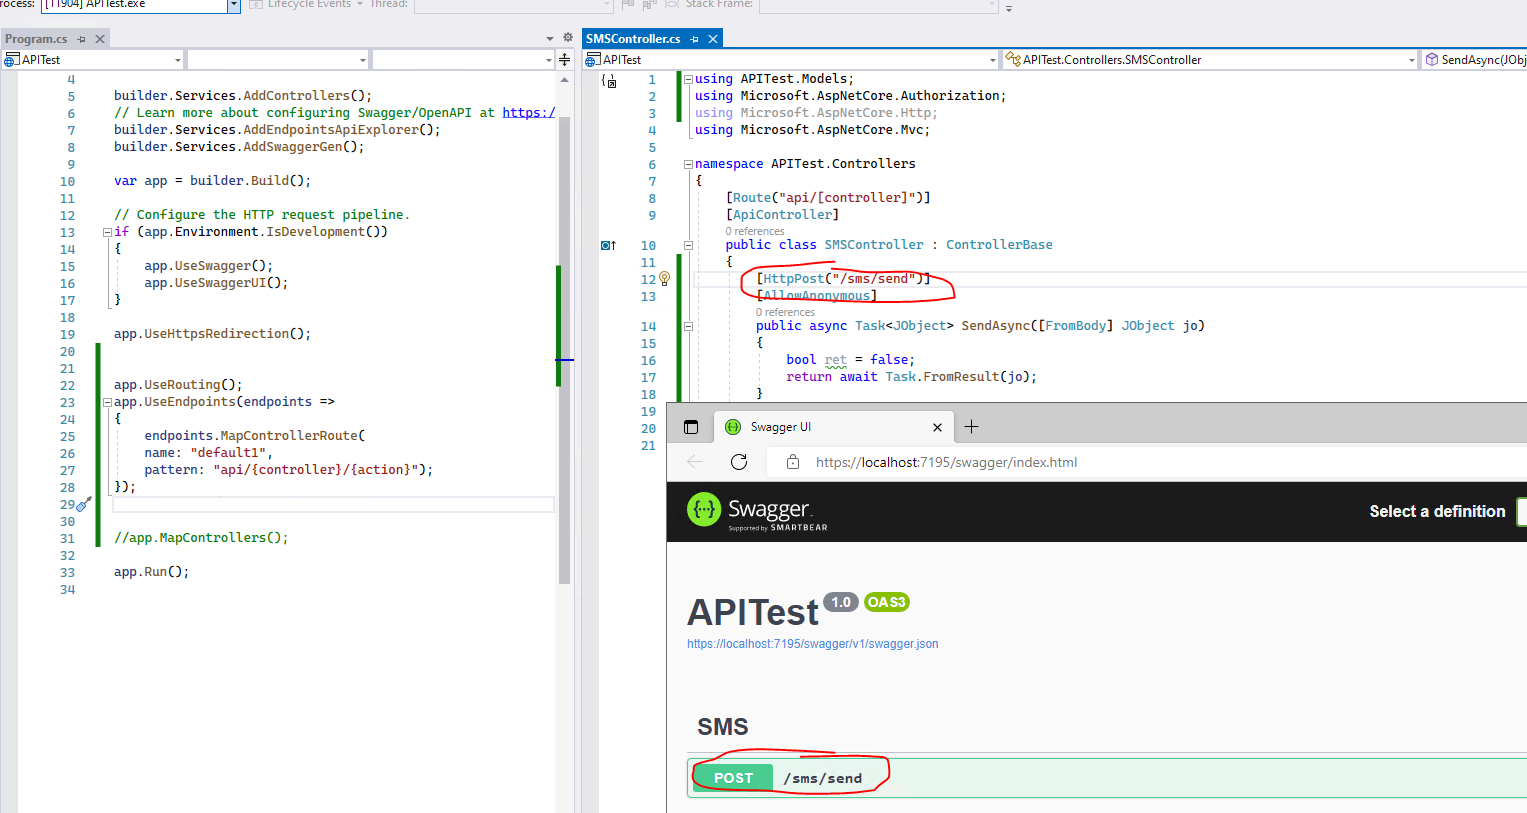Click the 0 references lens above SMSController class
Viewport: 1527px width, 813px height.
click(x=755, y=231)
